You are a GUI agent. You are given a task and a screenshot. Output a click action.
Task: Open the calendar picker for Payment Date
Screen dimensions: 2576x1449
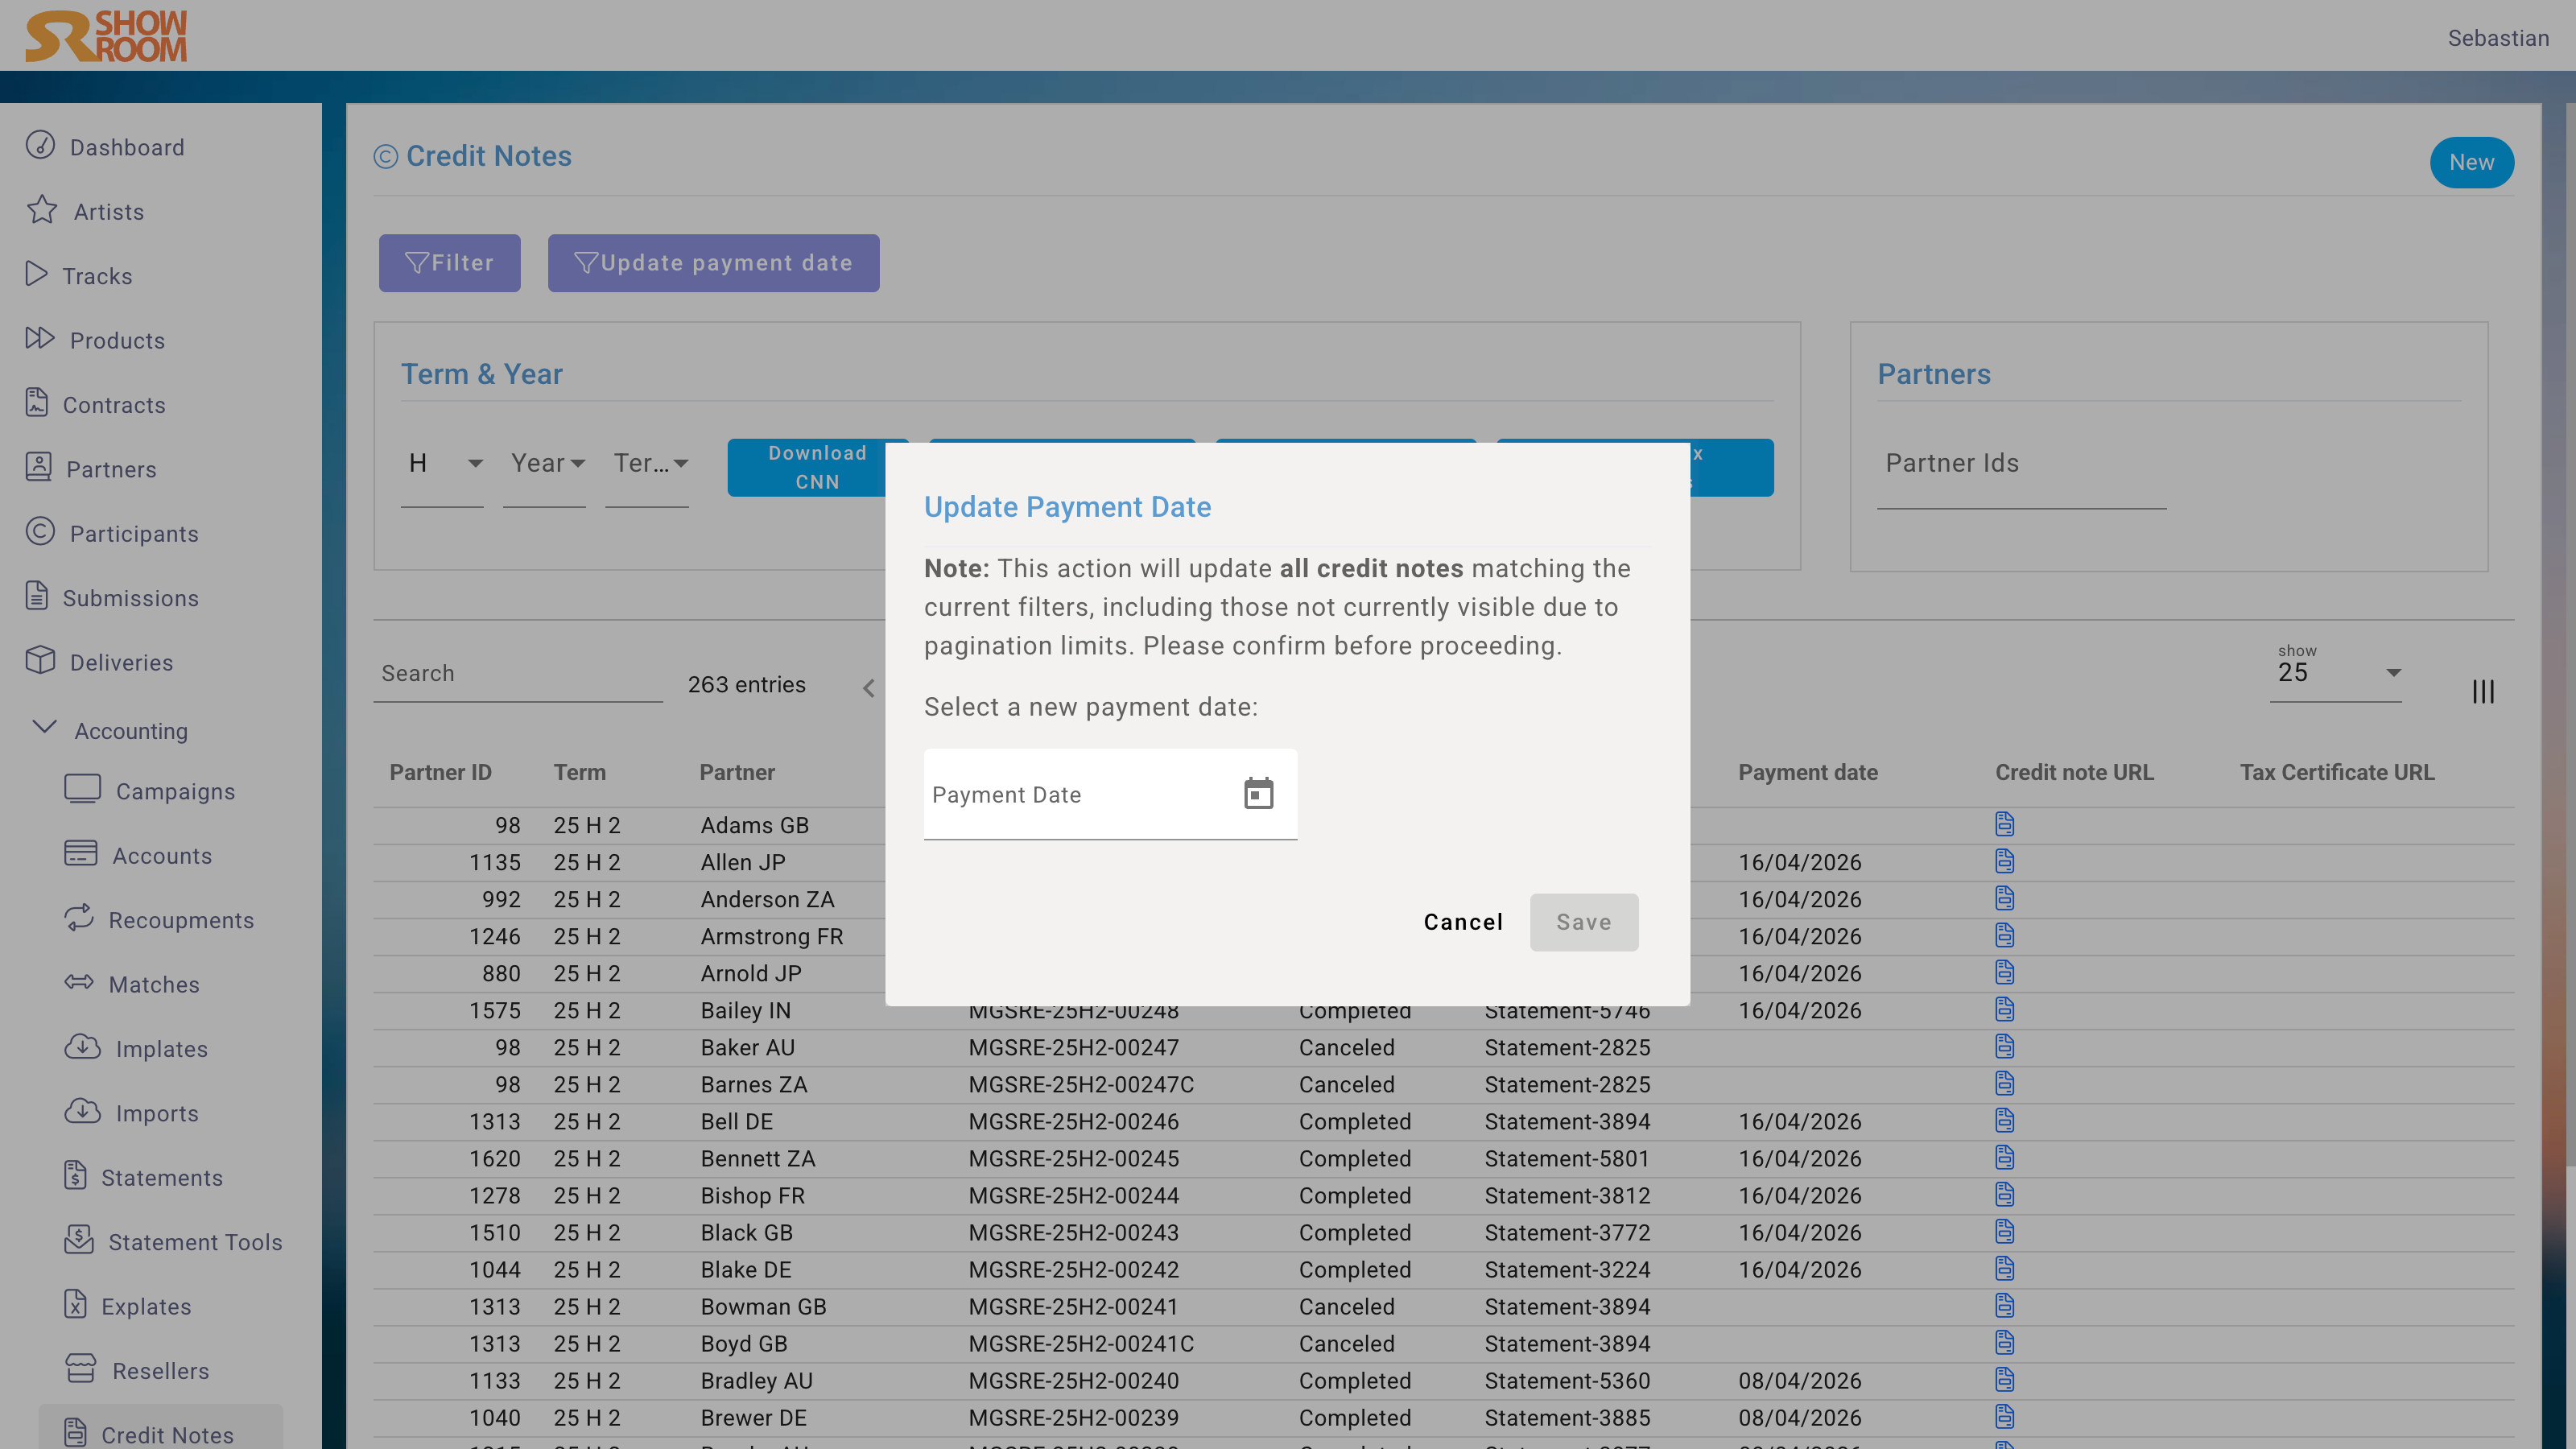(x=1258, y=794)
